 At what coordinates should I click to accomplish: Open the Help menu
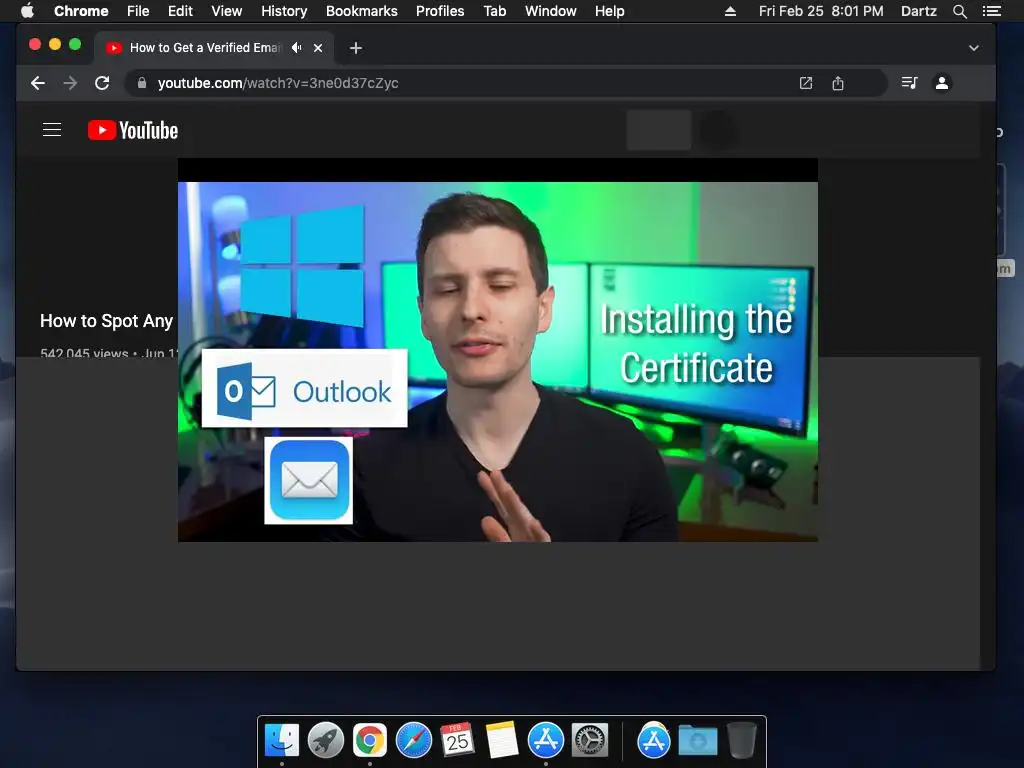(609, 11)
